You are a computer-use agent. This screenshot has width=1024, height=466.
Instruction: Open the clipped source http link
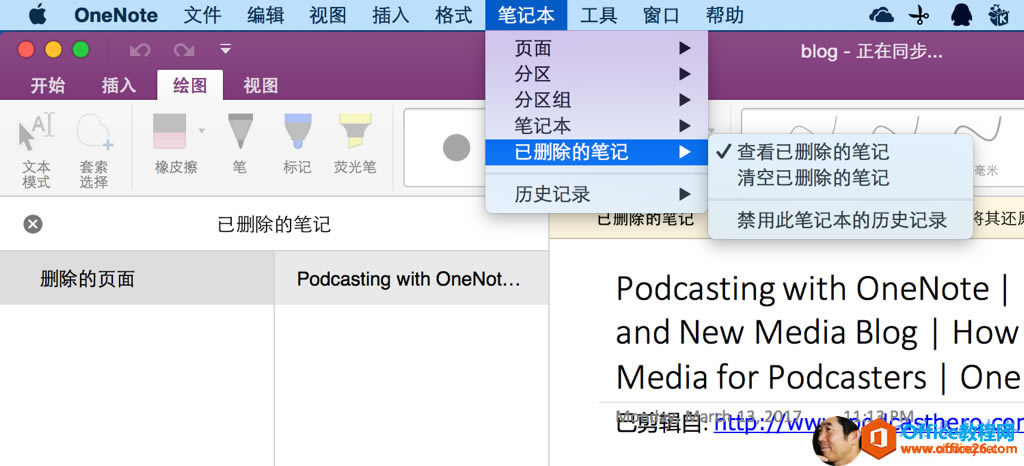tap(869, 424)
